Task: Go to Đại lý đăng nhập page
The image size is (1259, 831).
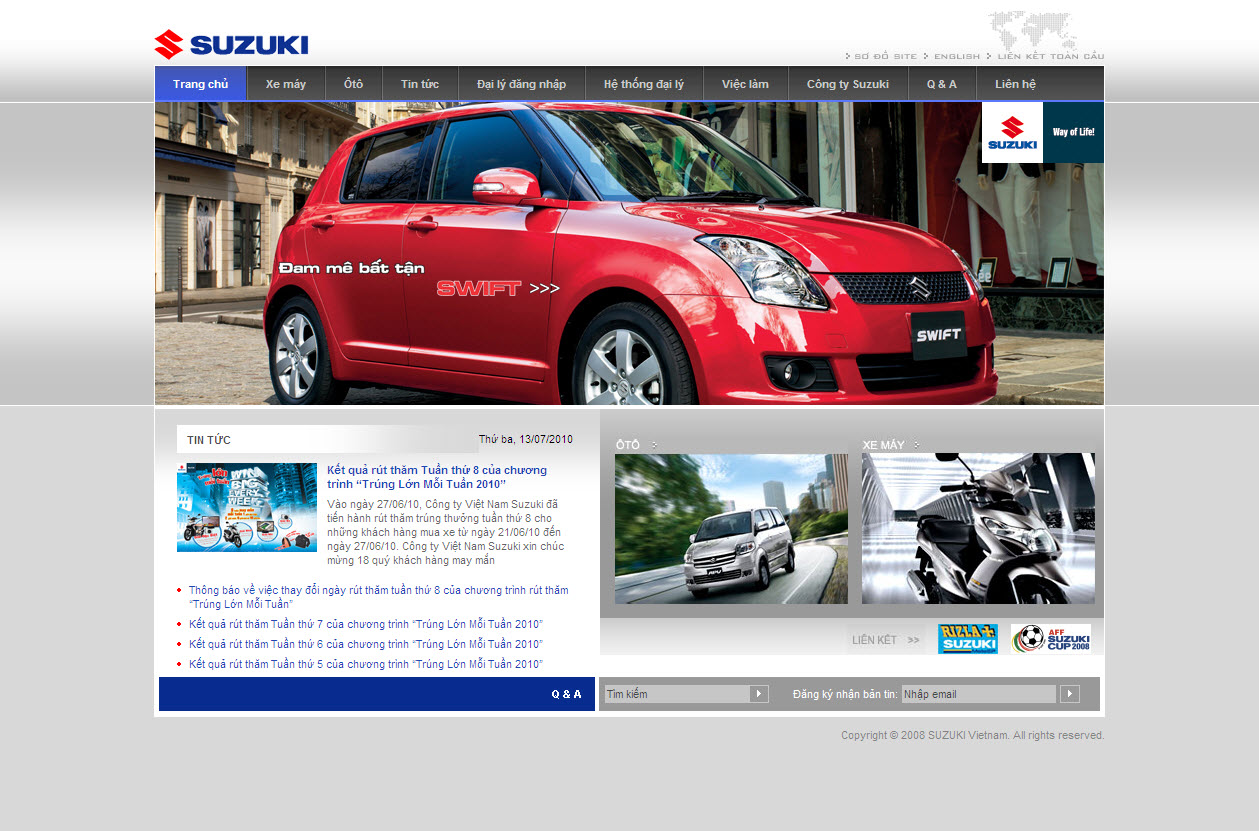Action: pyautogui.click(x=522, y=84)
